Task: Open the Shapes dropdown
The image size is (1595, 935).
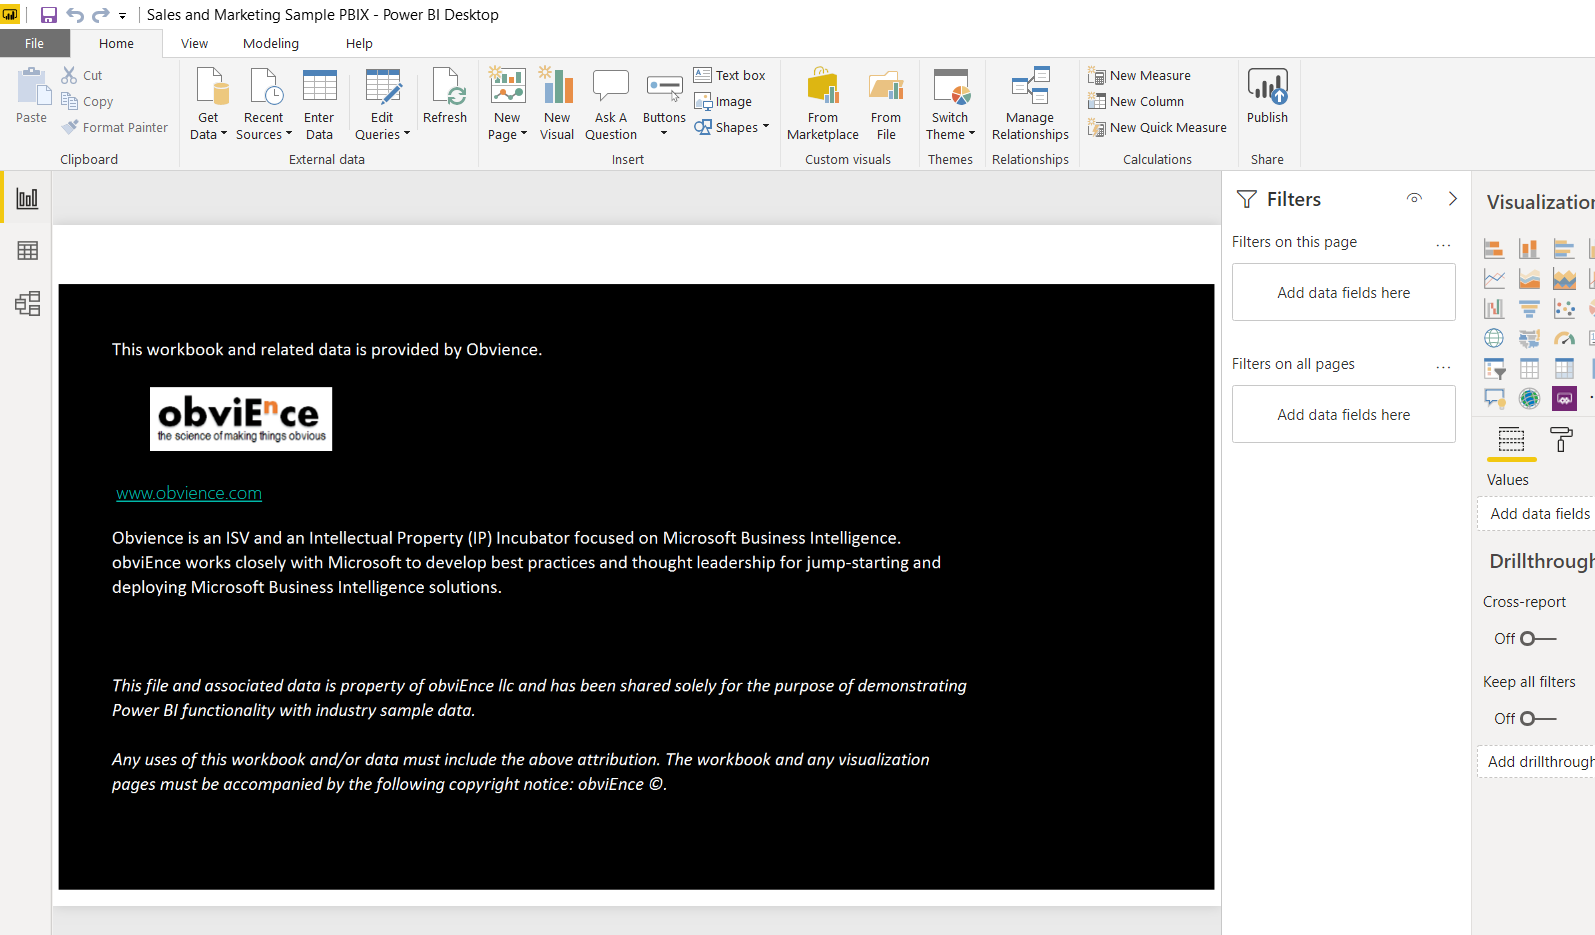Action: point(732,127)
